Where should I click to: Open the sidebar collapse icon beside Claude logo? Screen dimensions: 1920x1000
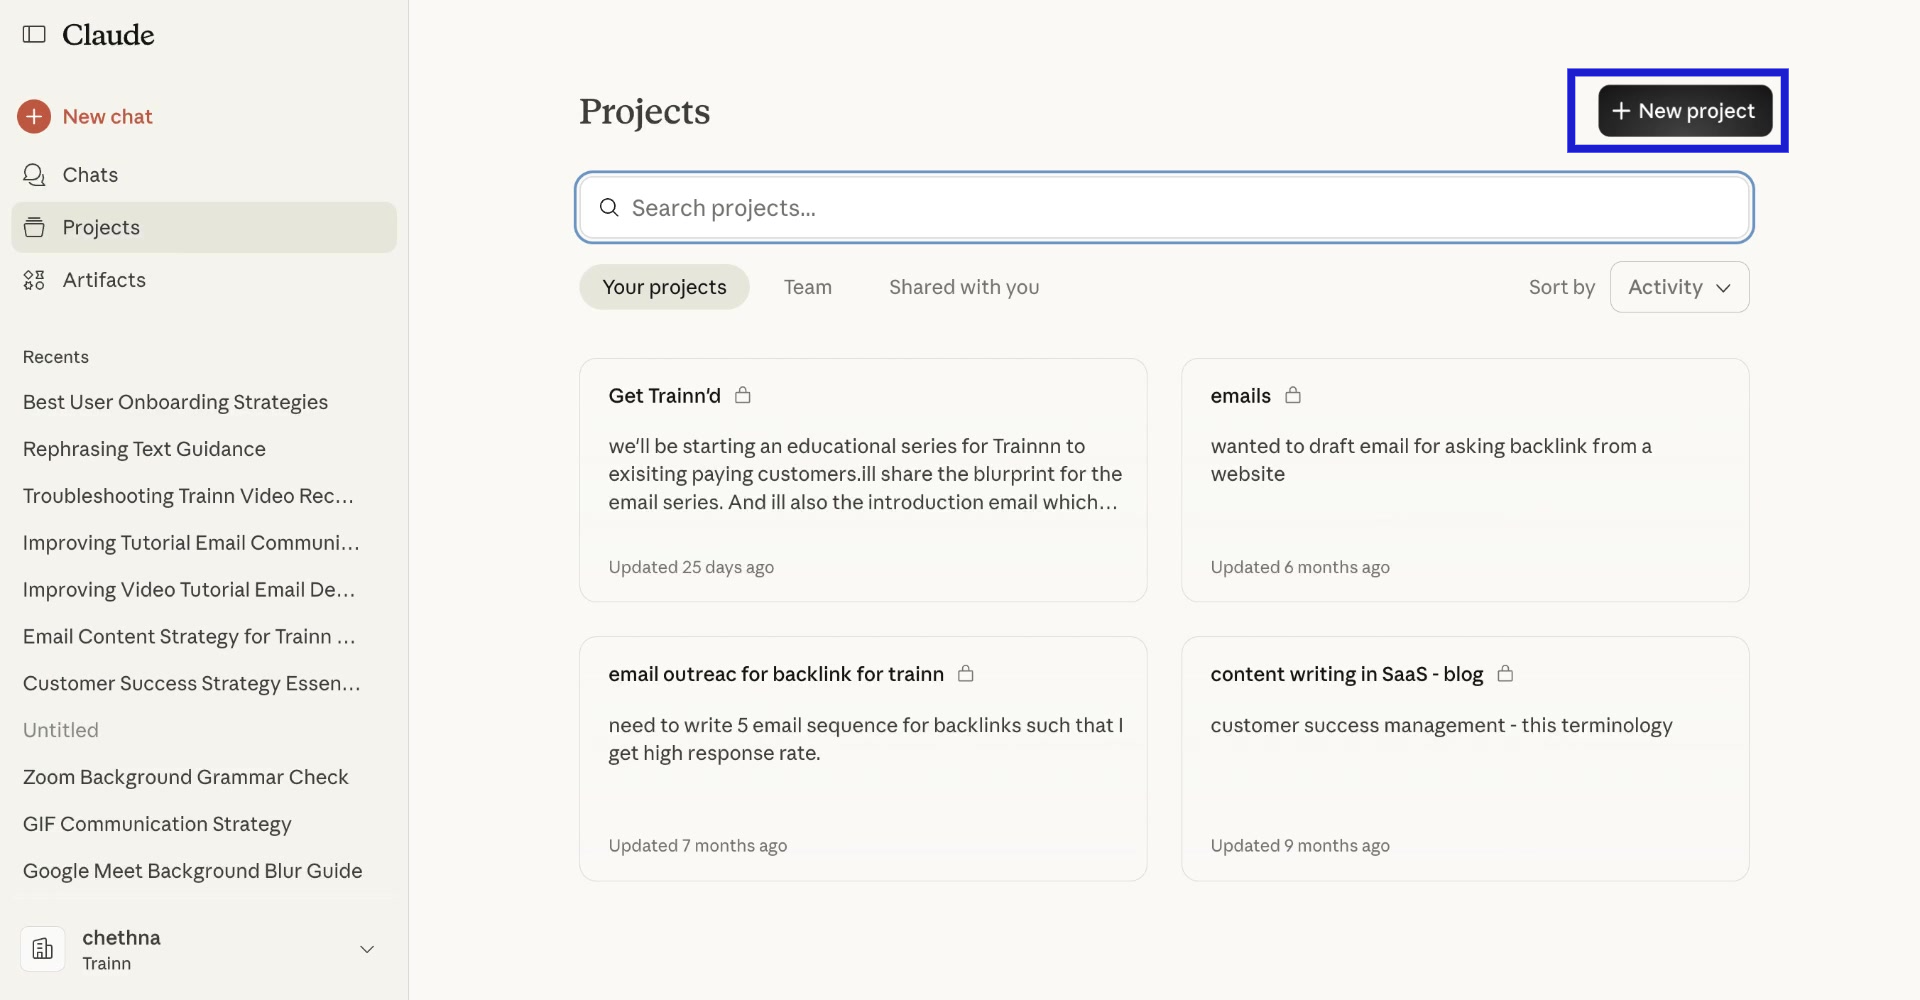click(34, 34)
